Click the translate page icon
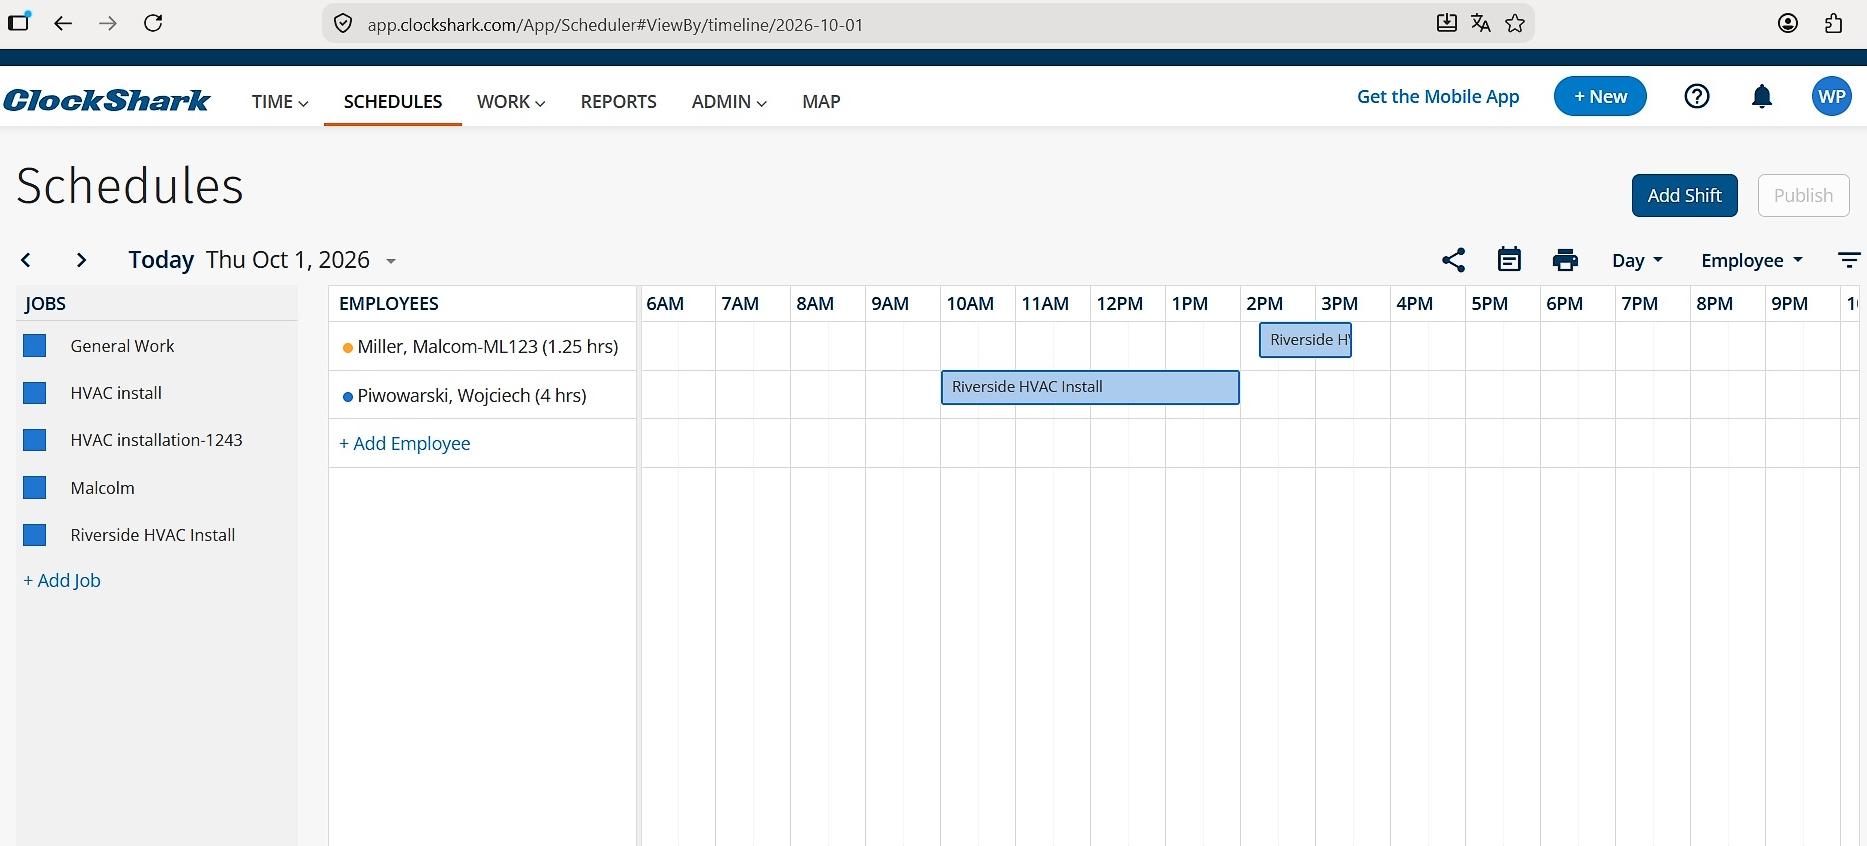This screenshot has height=846, width=1867. click(1481, 23)
